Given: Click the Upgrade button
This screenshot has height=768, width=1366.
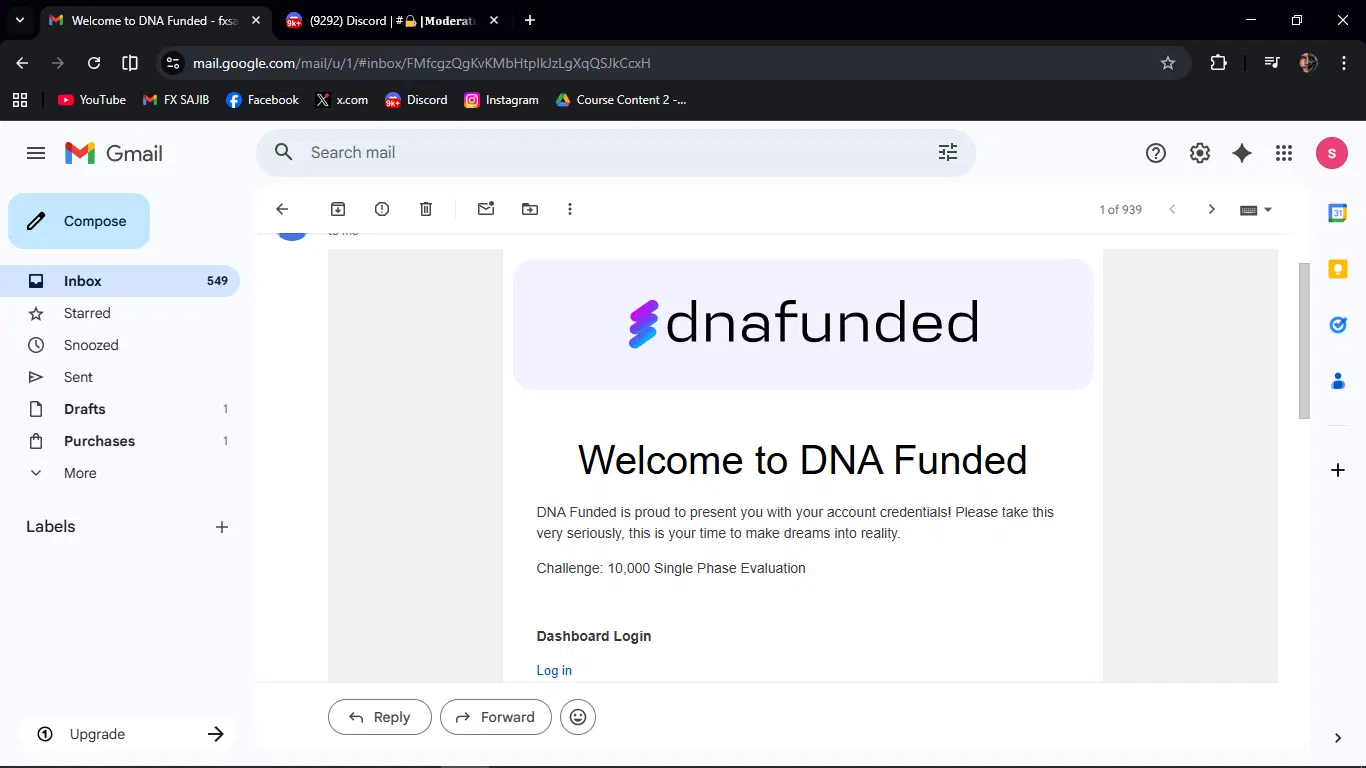Looking at the screenshot, I should 128,734.
